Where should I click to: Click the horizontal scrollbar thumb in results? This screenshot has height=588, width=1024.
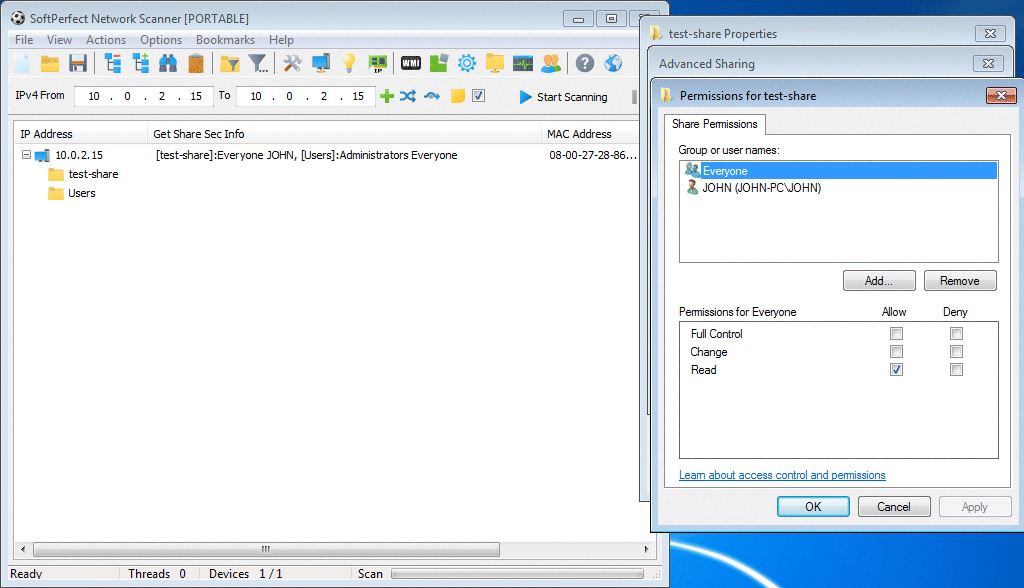click(266, 549)
